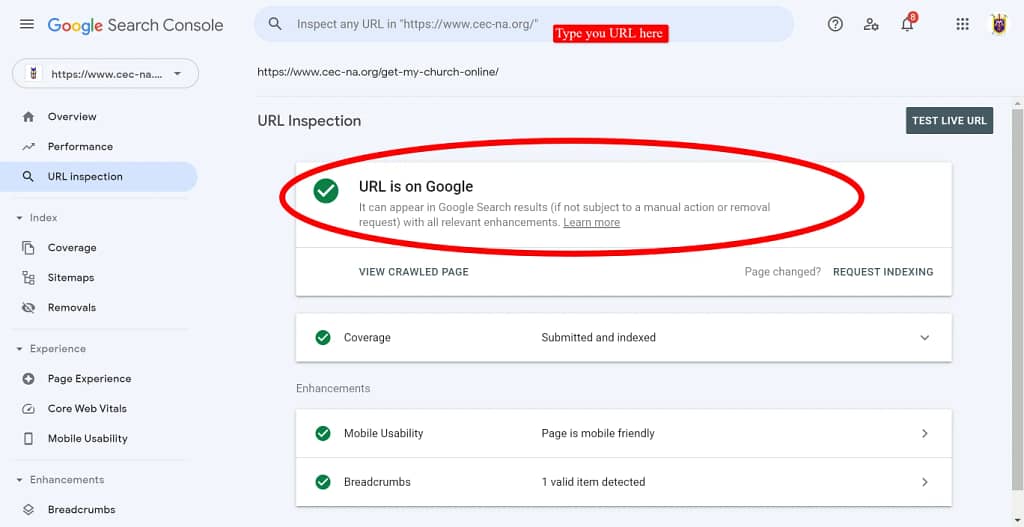Screen dimensions: 1024x527
Task: Click the inspected URL get-my-church-online text
Action: 378,72
